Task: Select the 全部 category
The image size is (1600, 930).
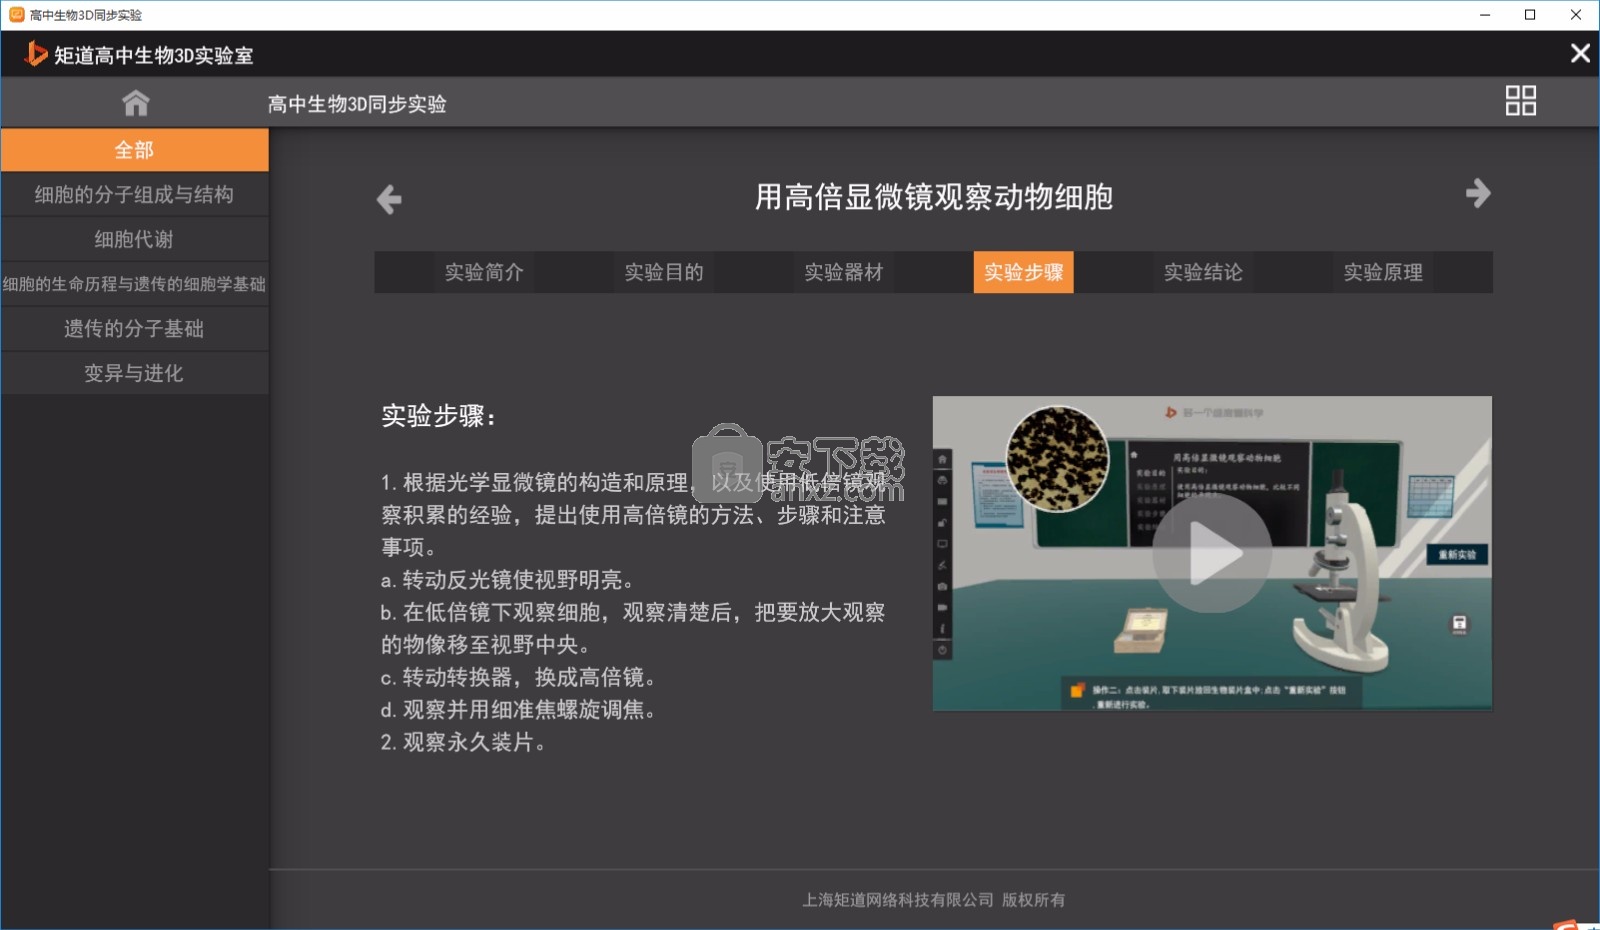Action: coord(134,150)
